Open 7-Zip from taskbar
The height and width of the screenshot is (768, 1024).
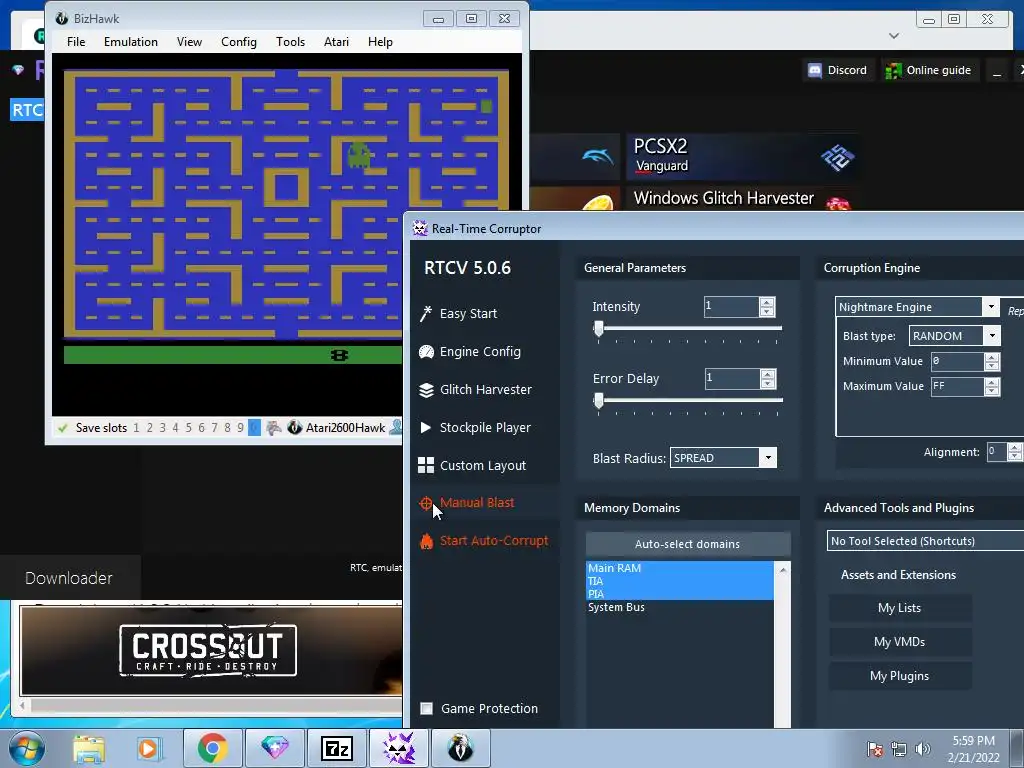337,748
